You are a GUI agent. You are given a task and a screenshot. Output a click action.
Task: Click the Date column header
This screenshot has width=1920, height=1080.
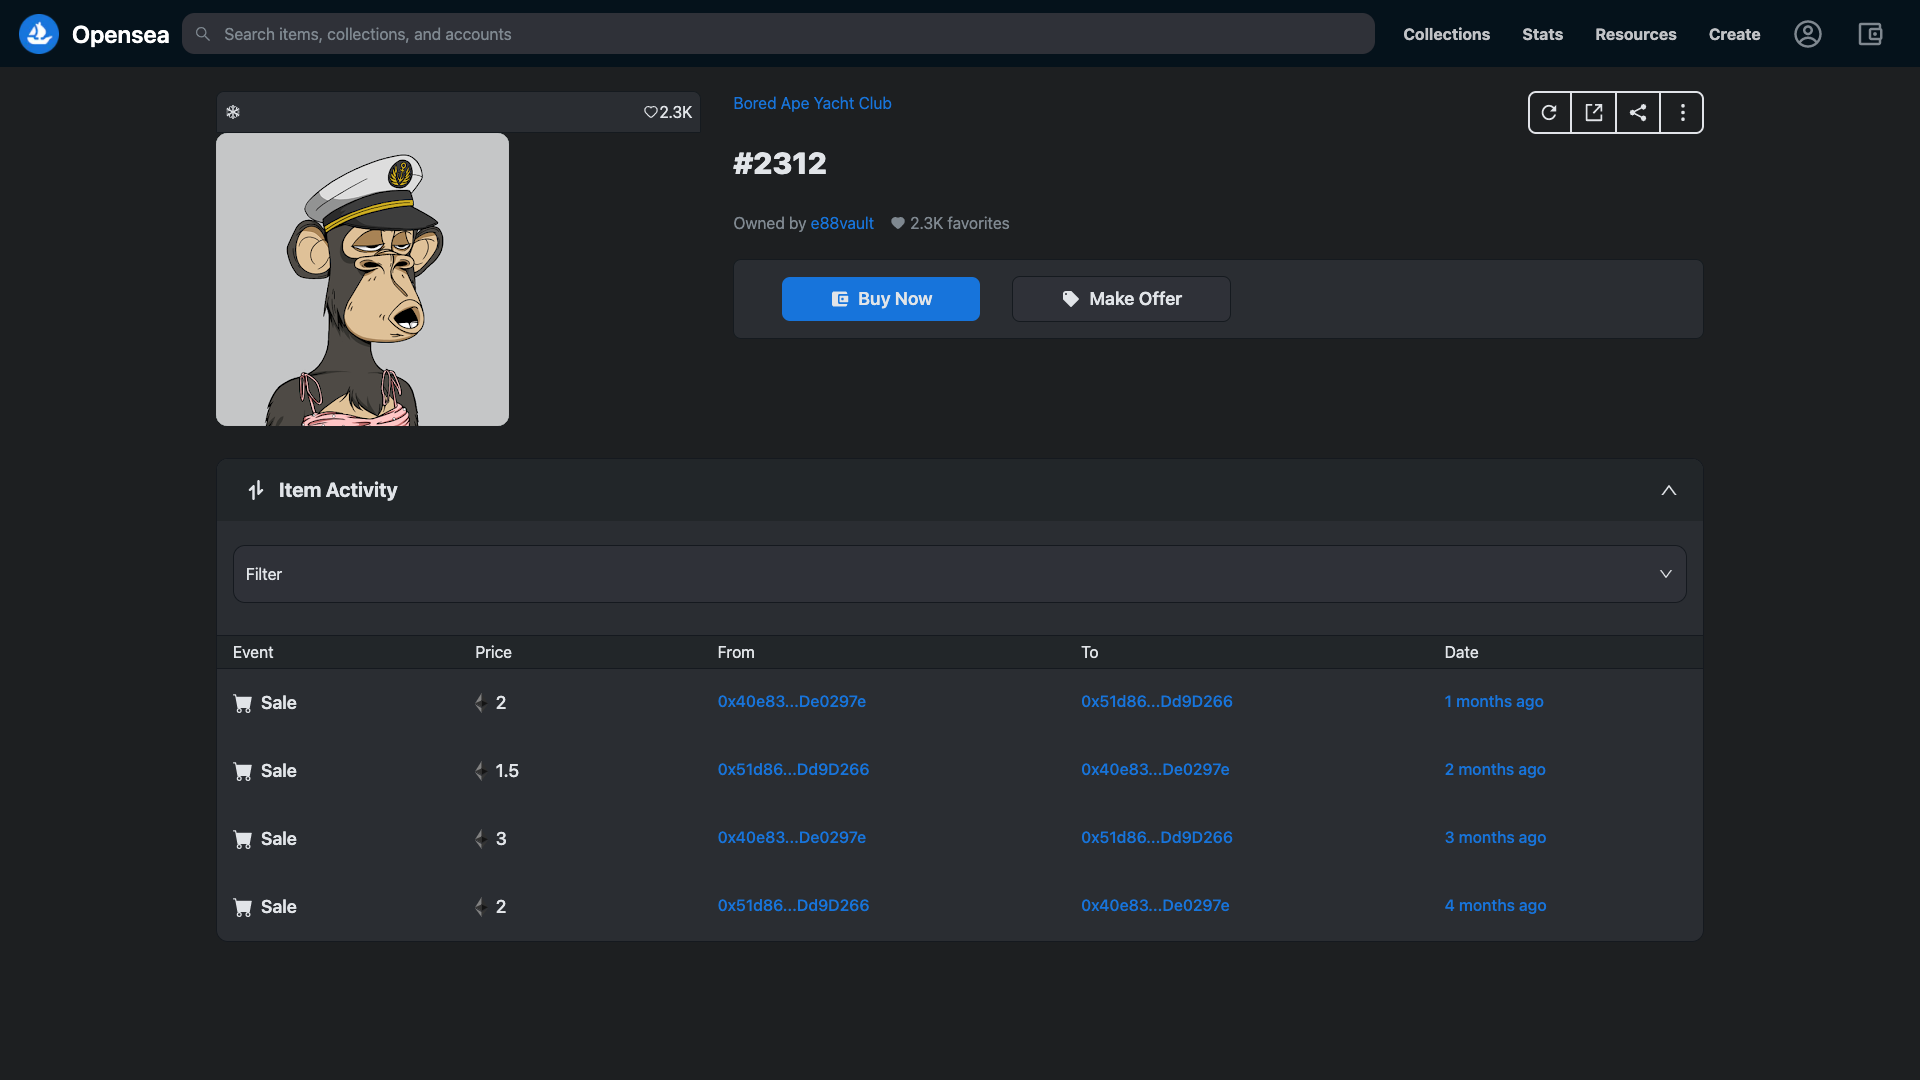(x=1461, y=652)
